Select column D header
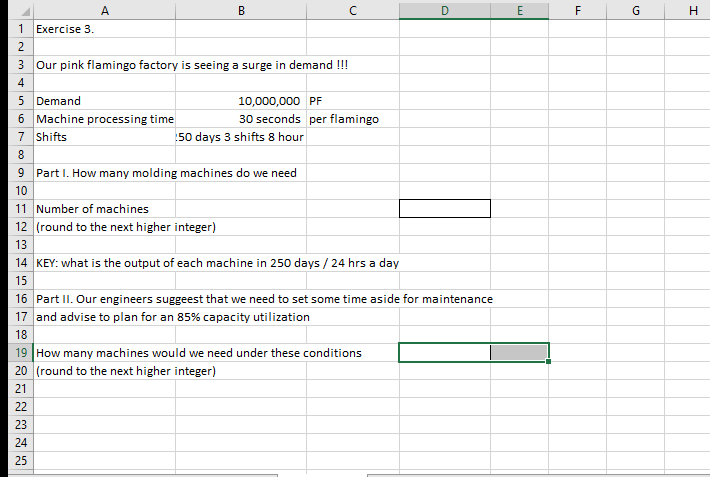Screen dimensions: 710x477 click(445, 10)
